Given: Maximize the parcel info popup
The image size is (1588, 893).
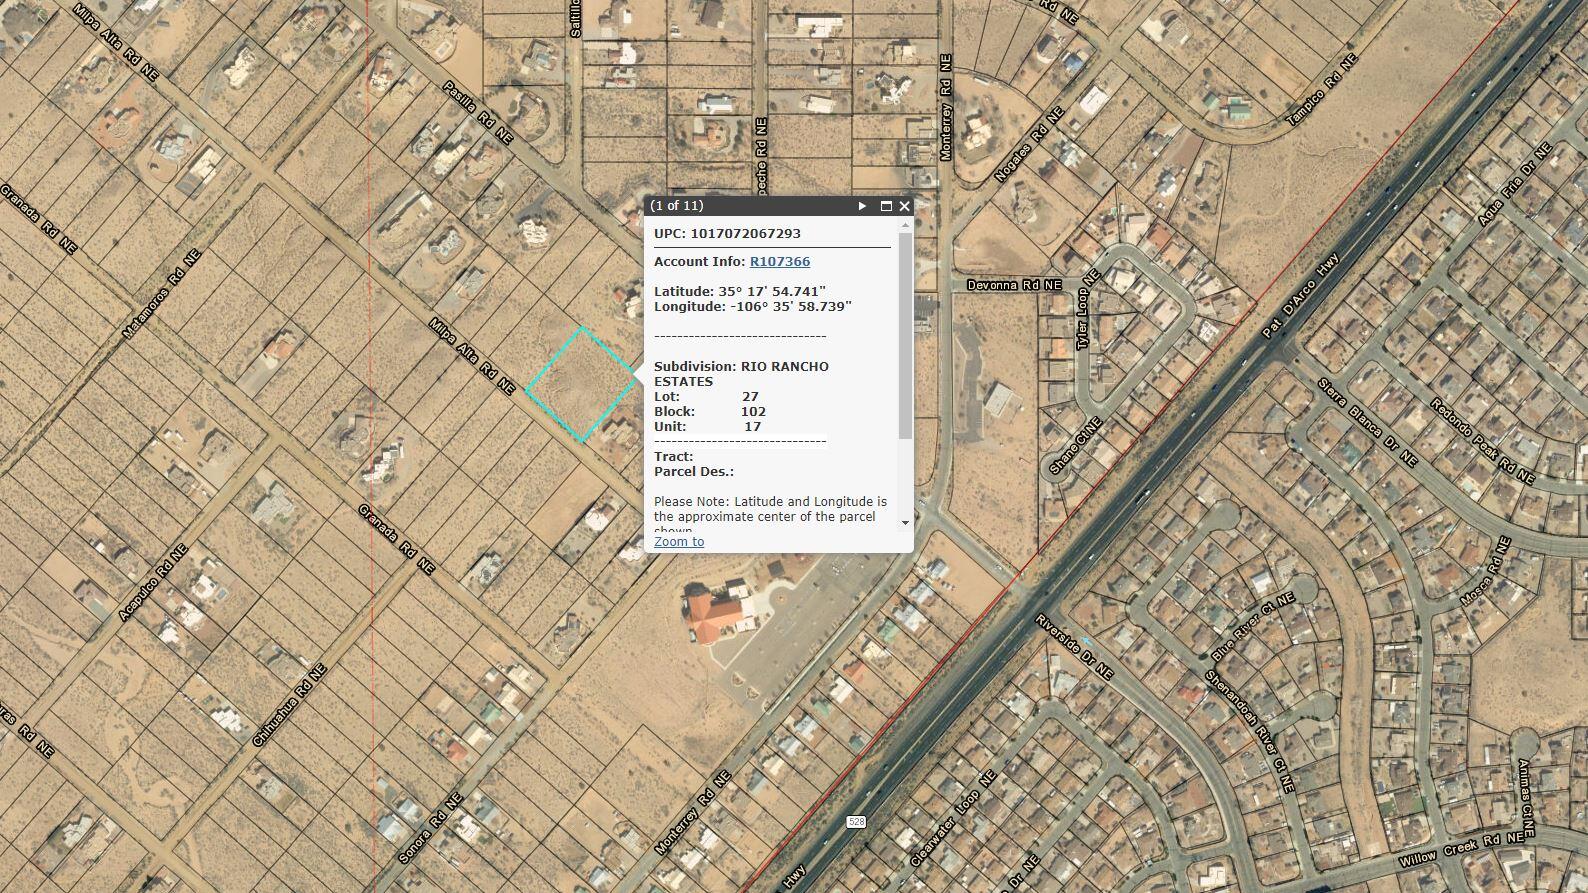Looking at the screenshot, I should [x=885, y=206].
